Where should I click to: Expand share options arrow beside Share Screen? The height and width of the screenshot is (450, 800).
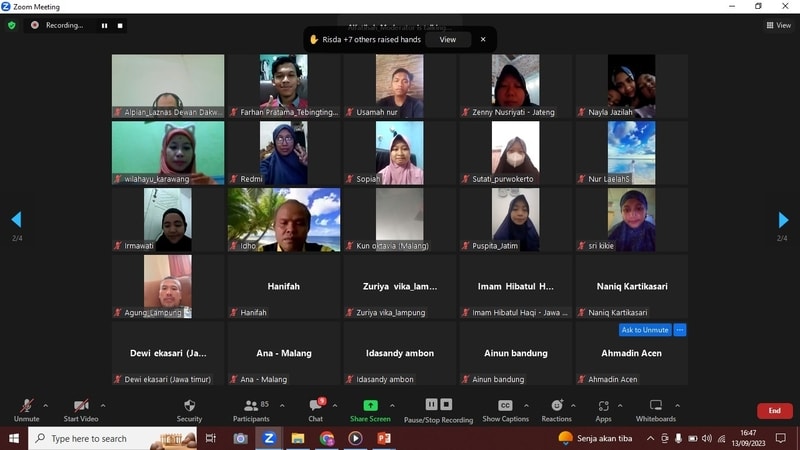tap(392, 406)
